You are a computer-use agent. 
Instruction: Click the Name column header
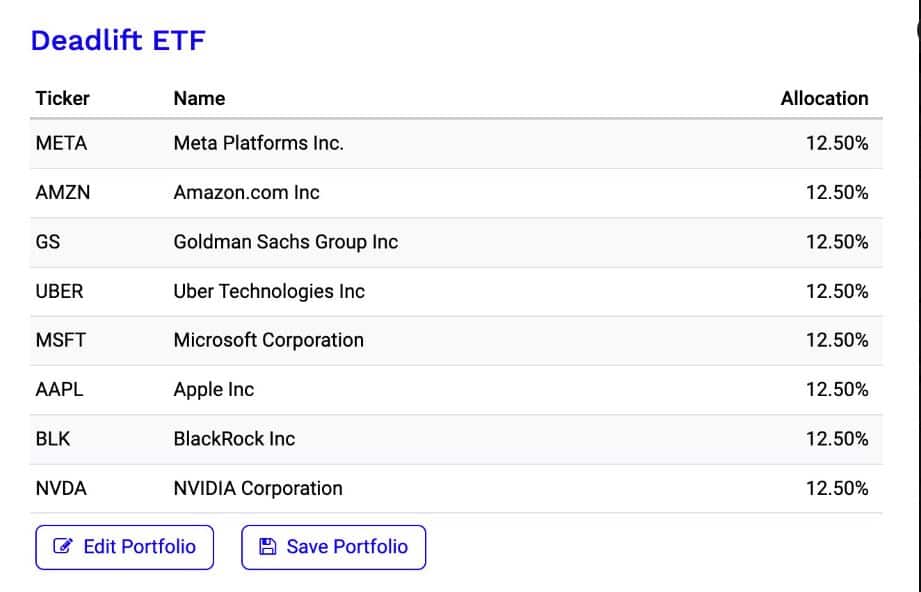(x=199, y=98)
